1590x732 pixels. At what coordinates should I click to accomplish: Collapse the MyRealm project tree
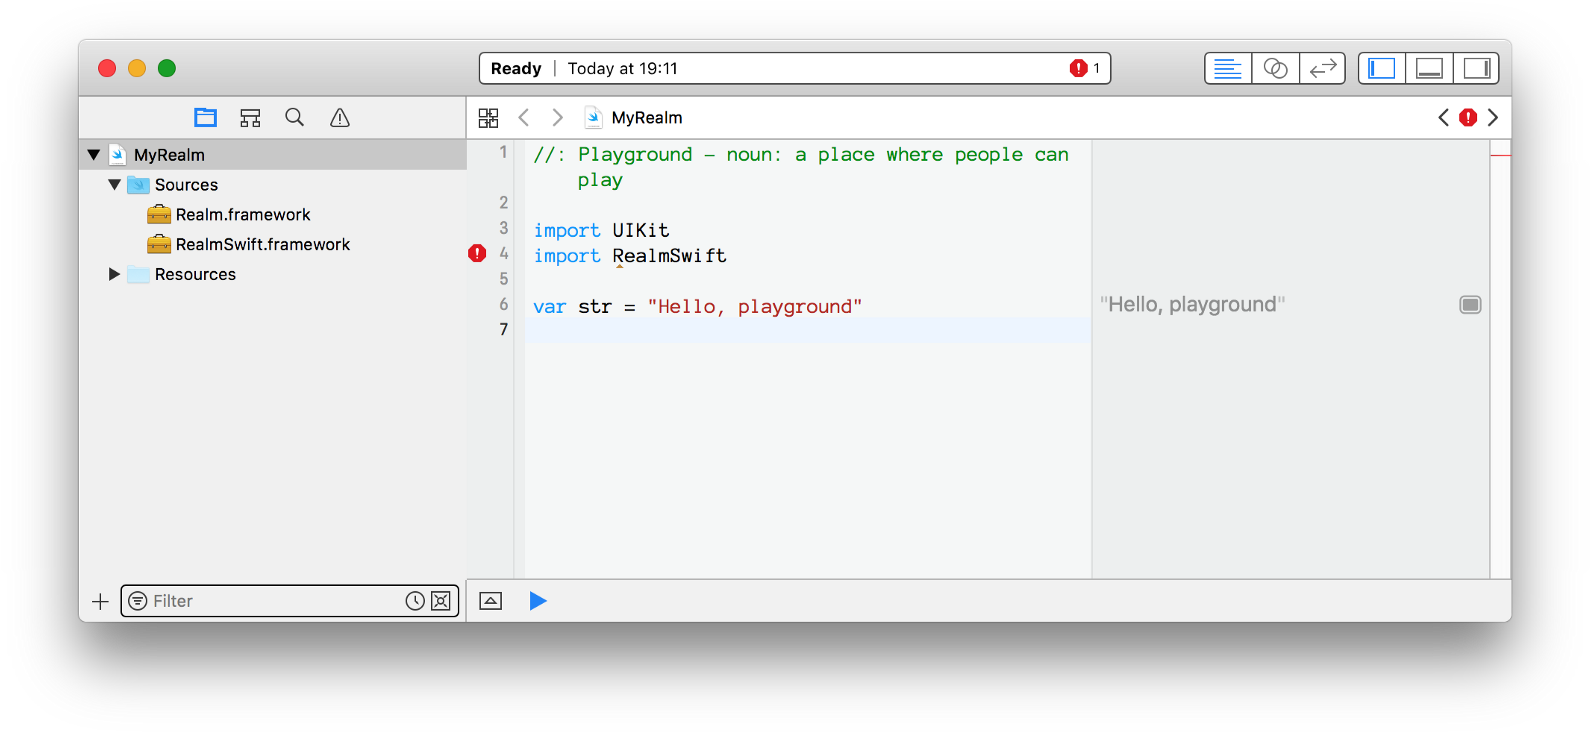(94, 155)
